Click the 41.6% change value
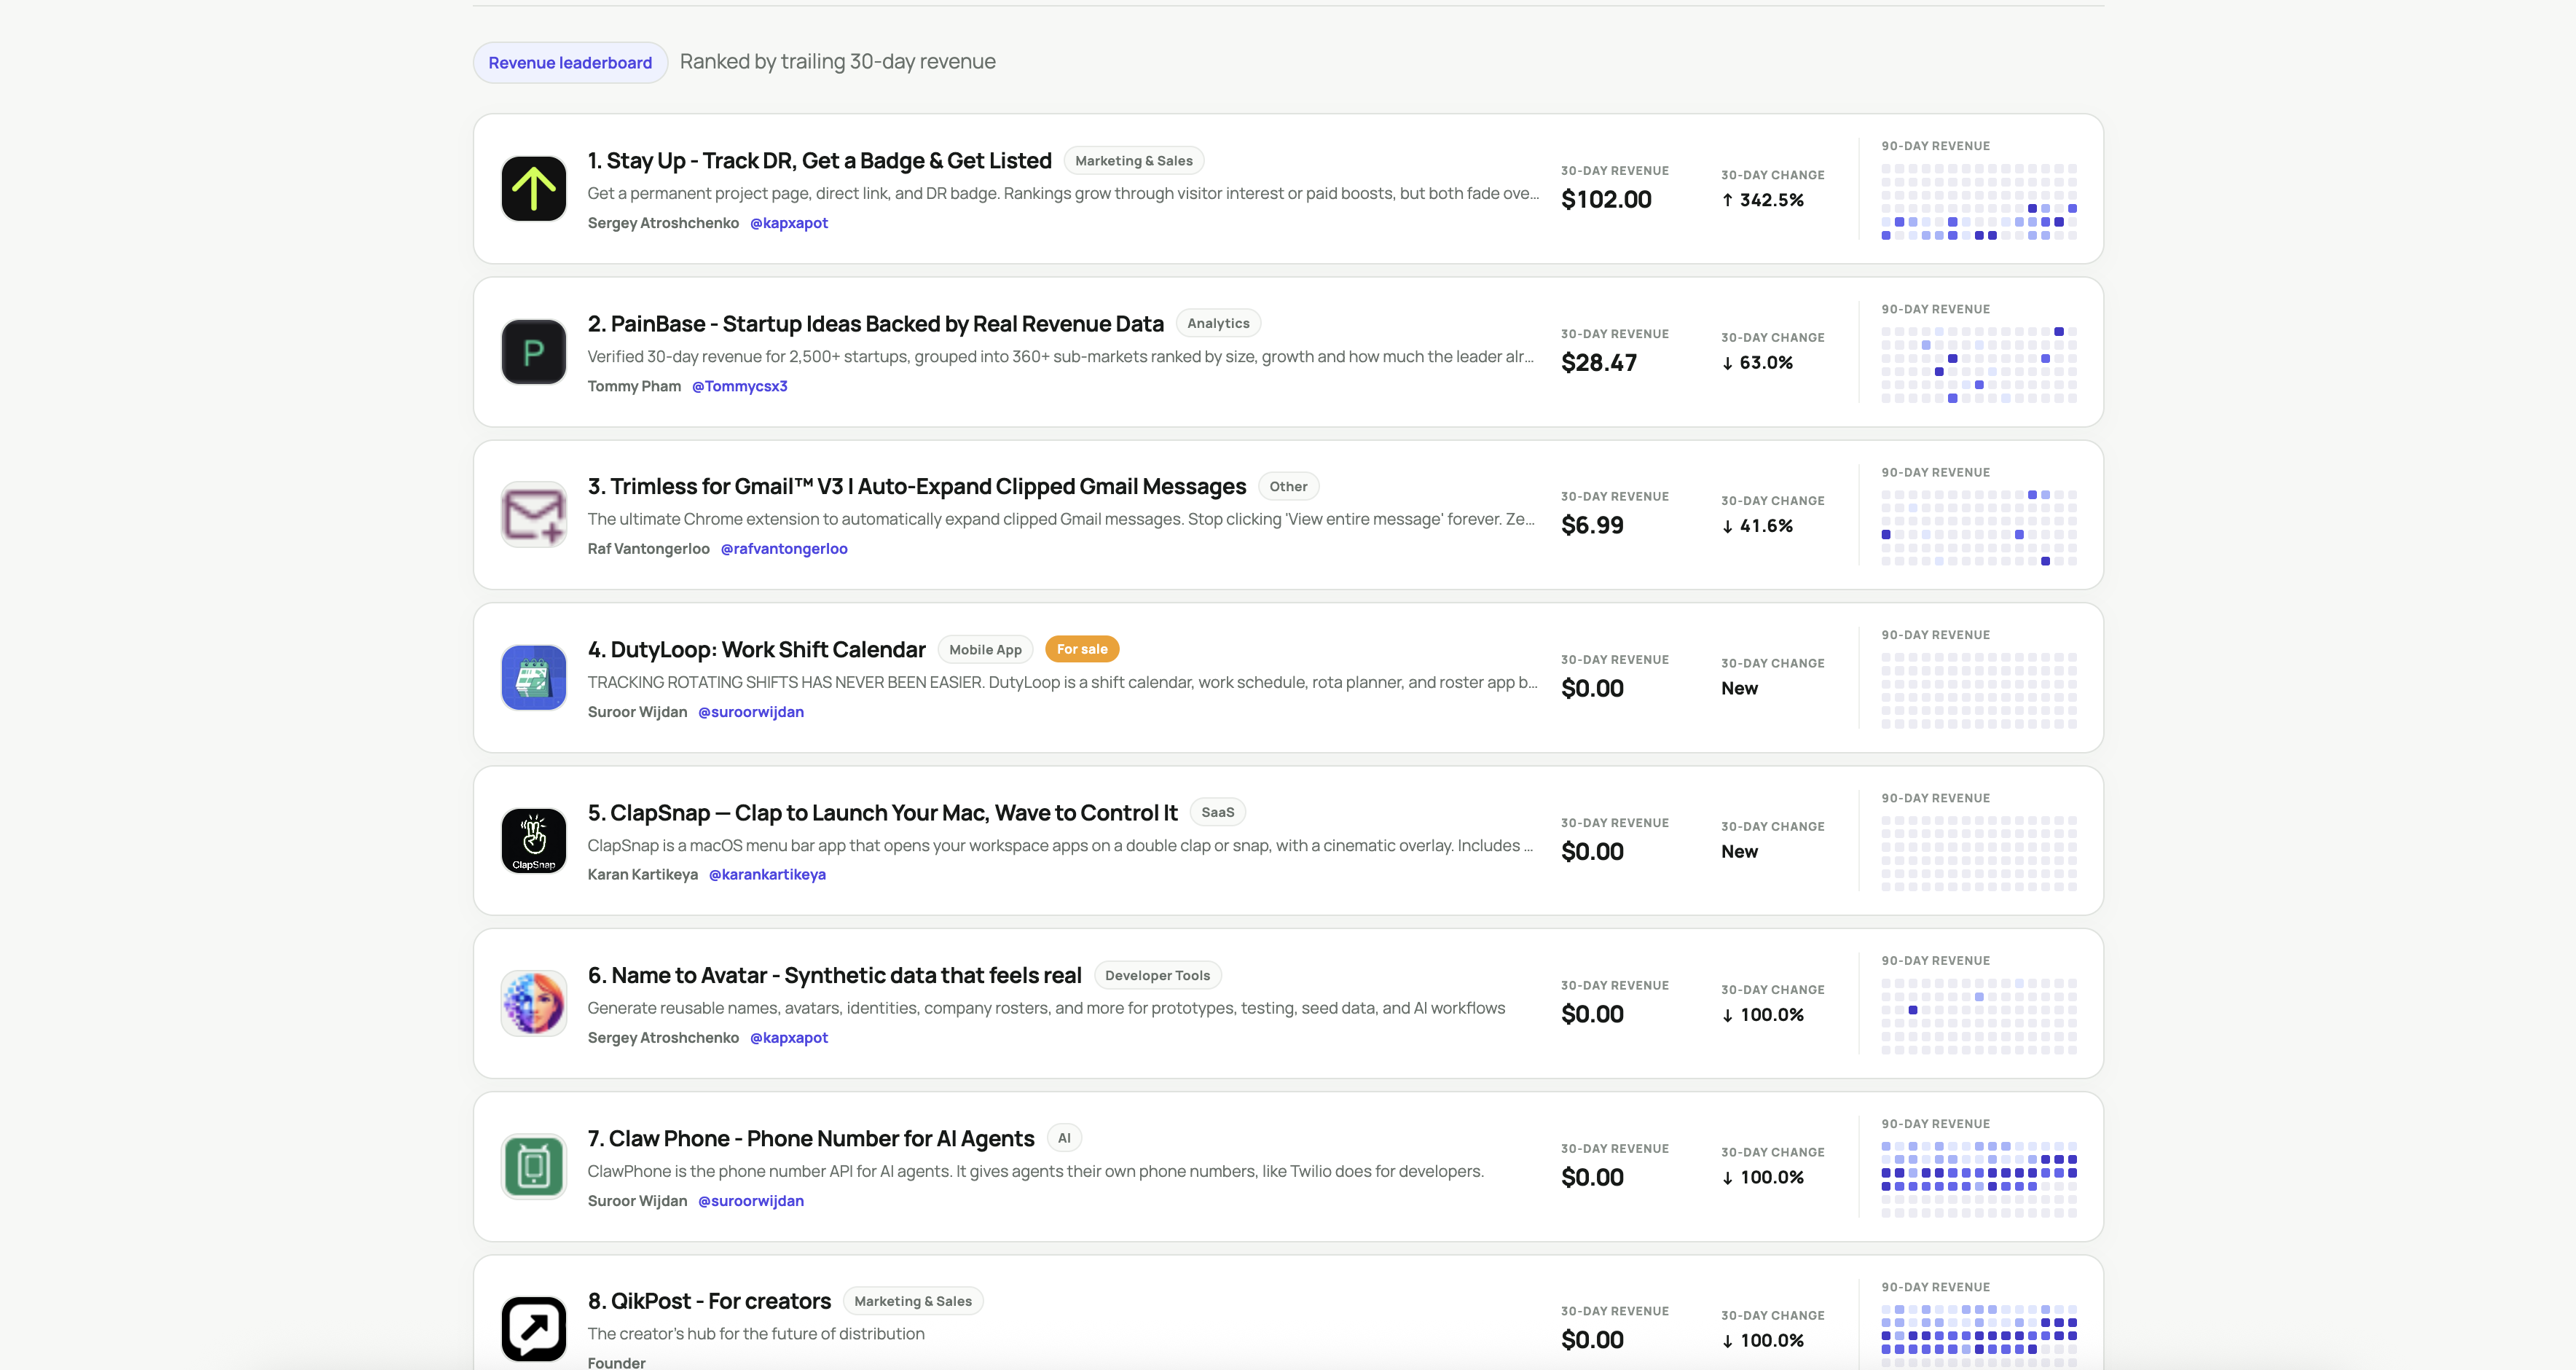 (x=1757, y=526)
